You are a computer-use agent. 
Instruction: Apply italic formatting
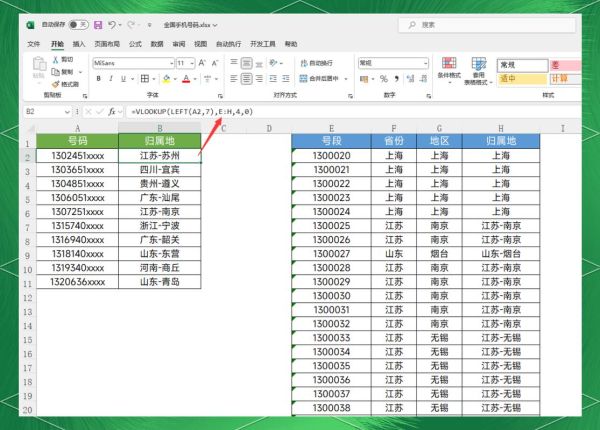point(109,78)
